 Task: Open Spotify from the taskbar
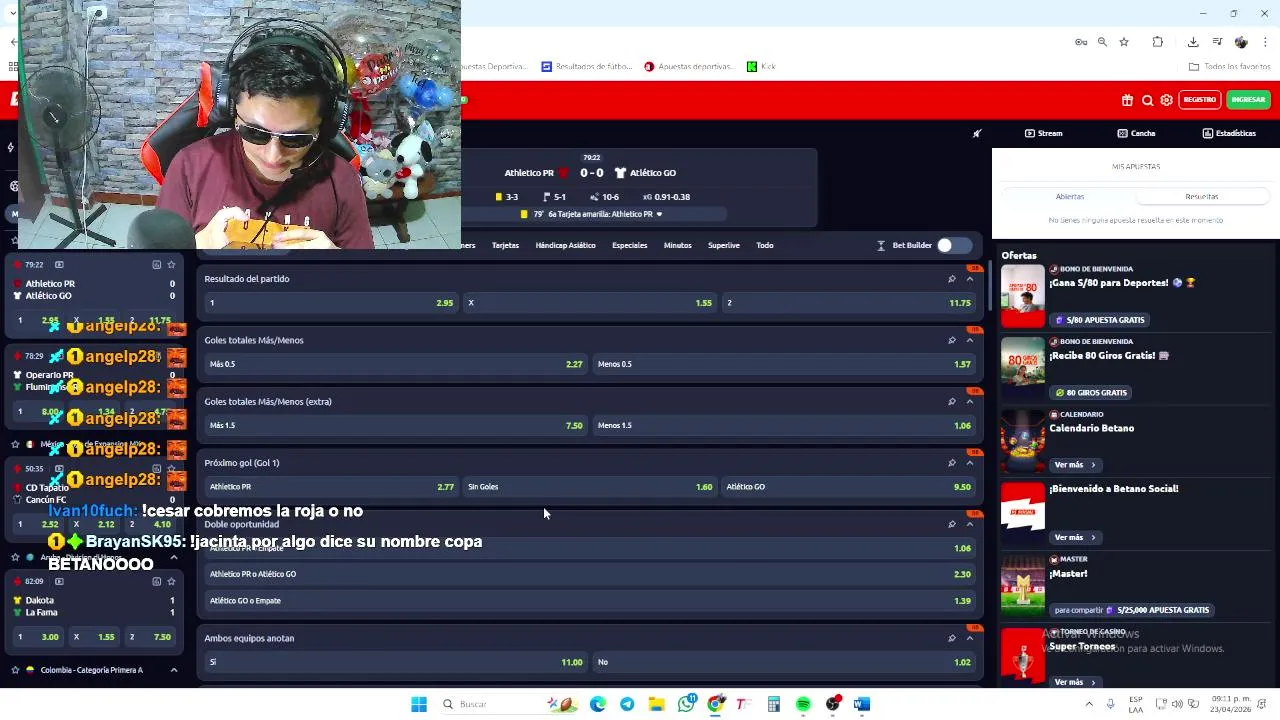(x=803, y=704)
